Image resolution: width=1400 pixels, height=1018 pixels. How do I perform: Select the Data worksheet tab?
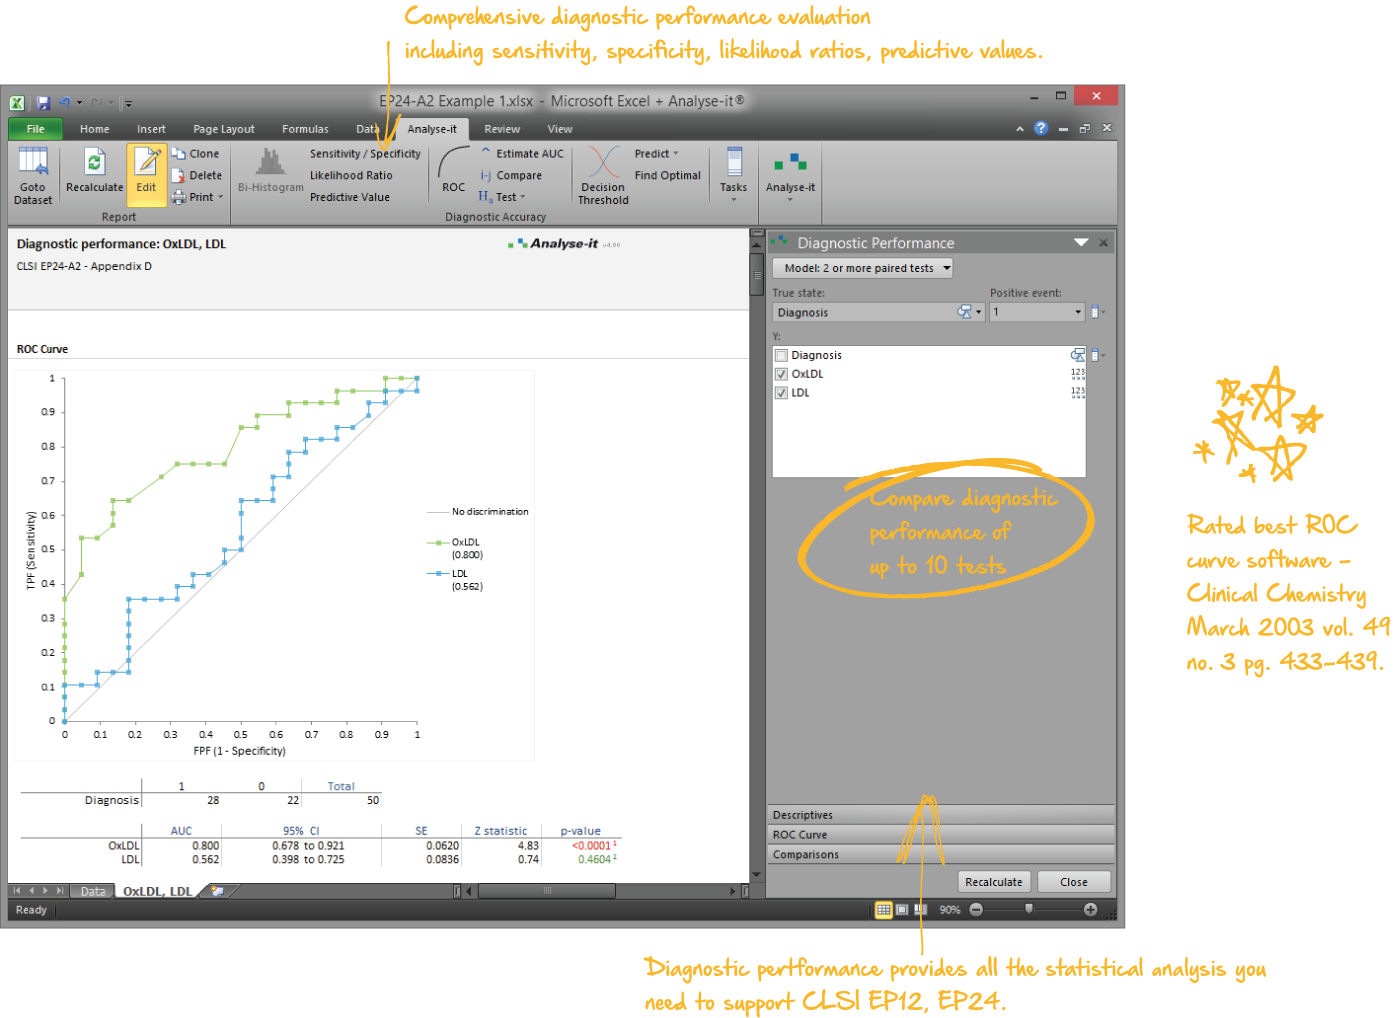(x=93, y=891)
